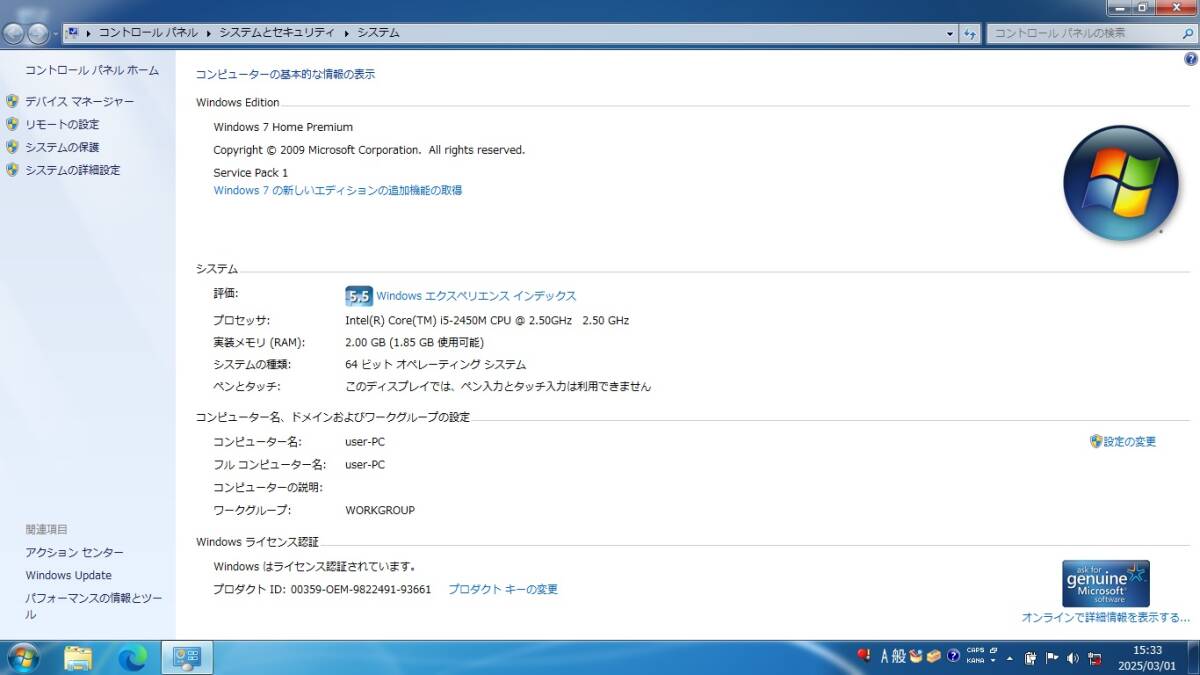Open Action Center flag tray icon
The height and width of the screenshot is (675, 1200).
click(x=1052, y=658)
